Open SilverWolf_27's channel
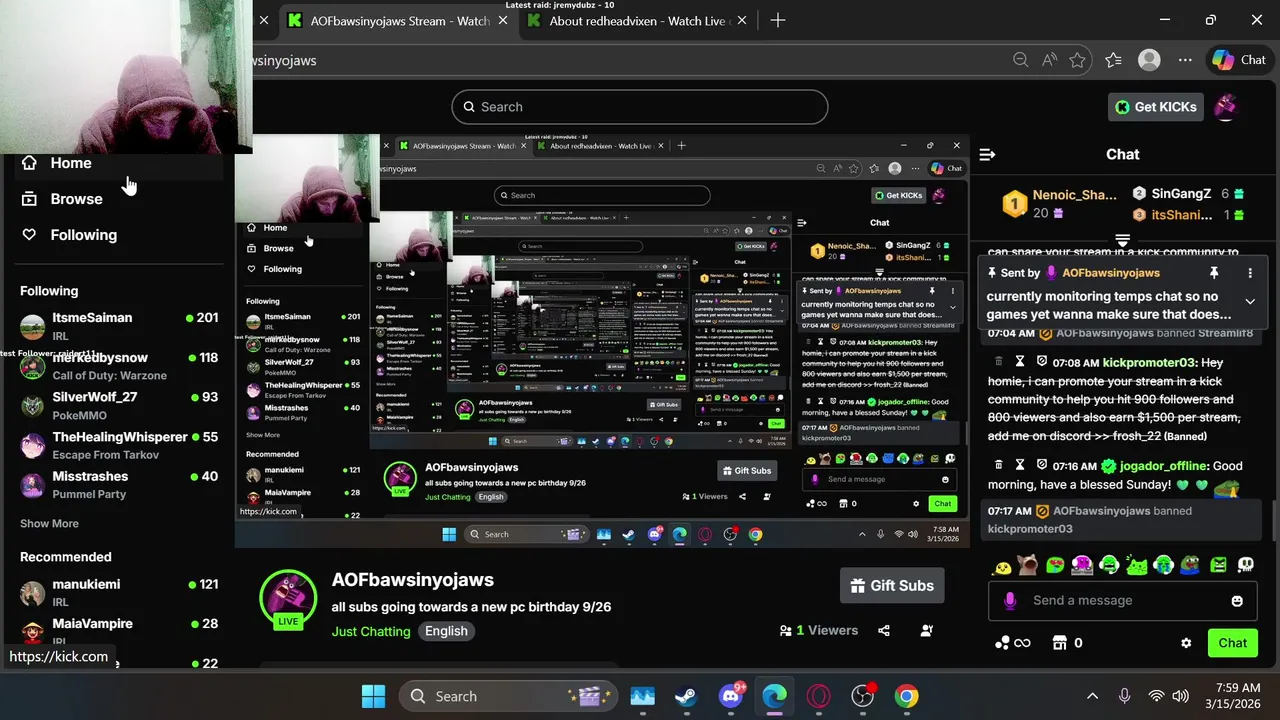 click(x=119, y=405)
